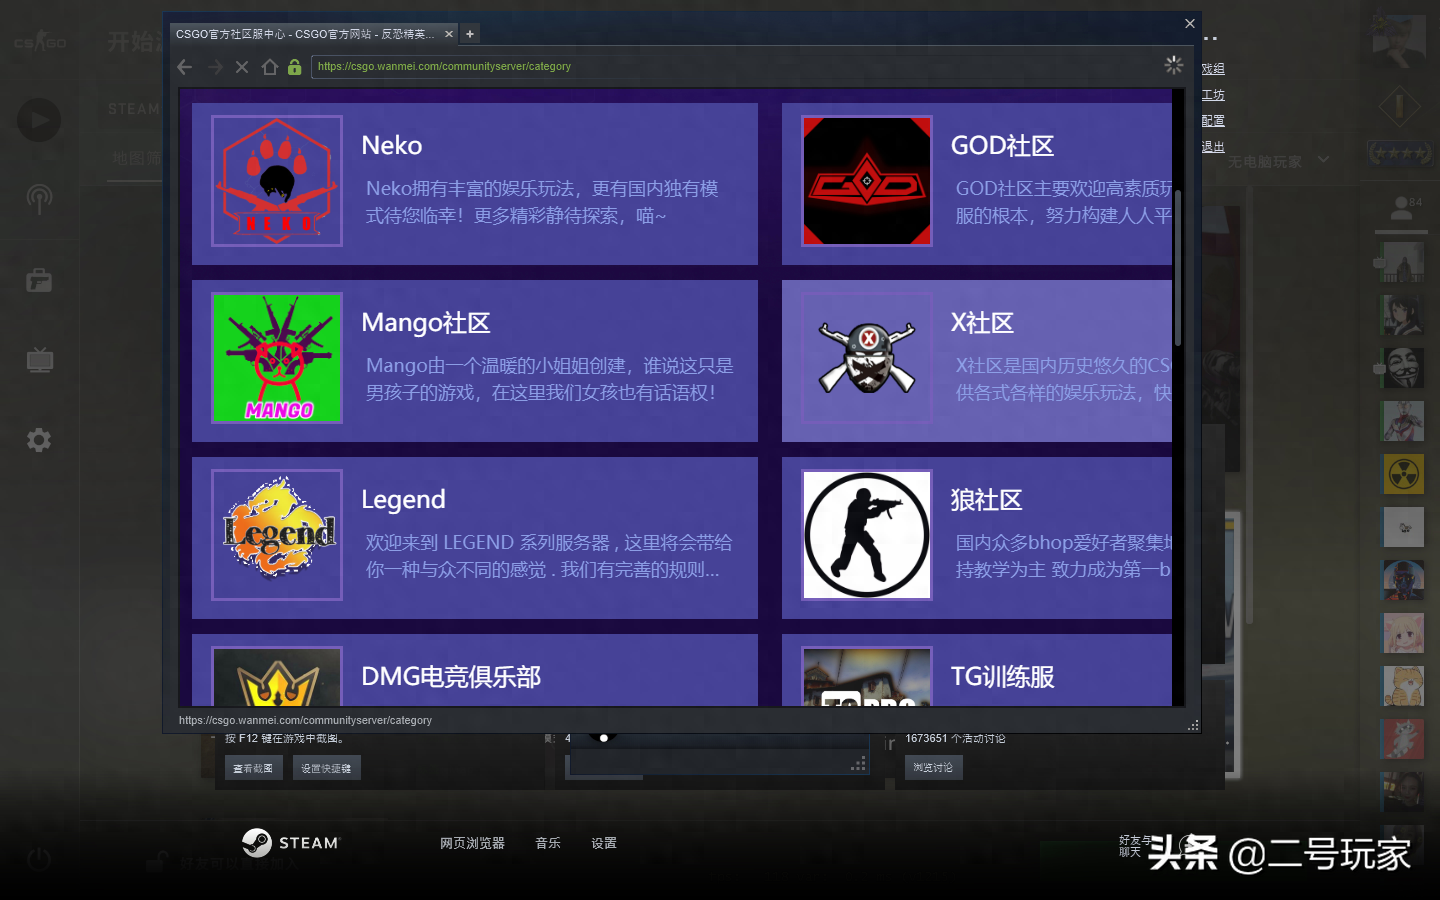The image size is (1440, 900).
Task: Expand the 无电脑玩家 dropdown chevron
Action: coord(1322,160)
